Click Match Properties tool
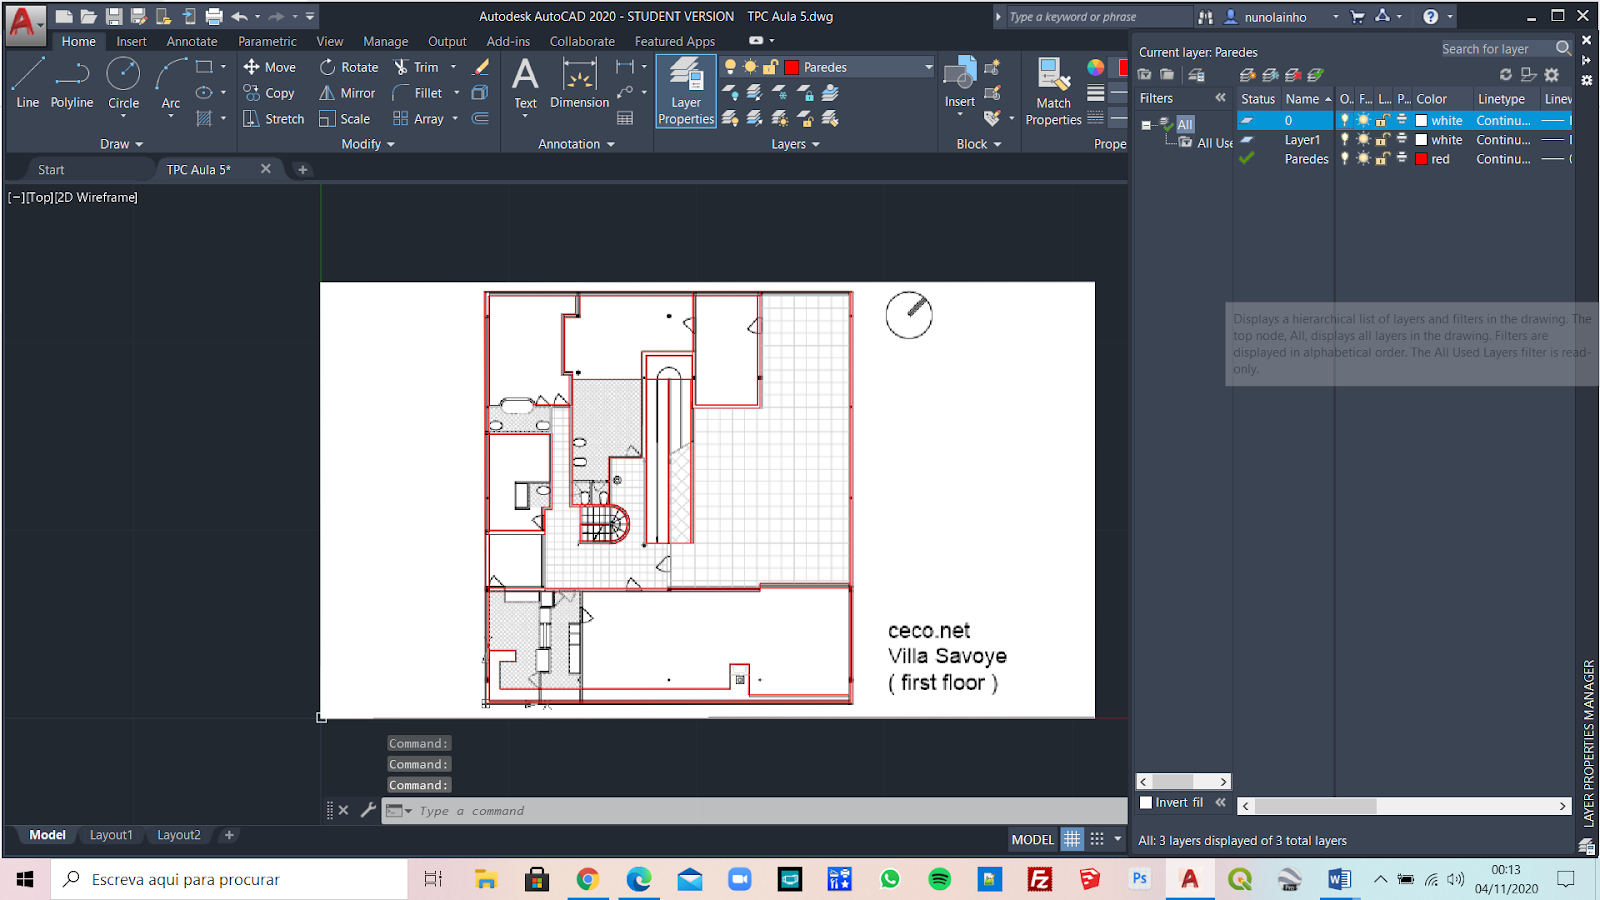 (1053, 91)
